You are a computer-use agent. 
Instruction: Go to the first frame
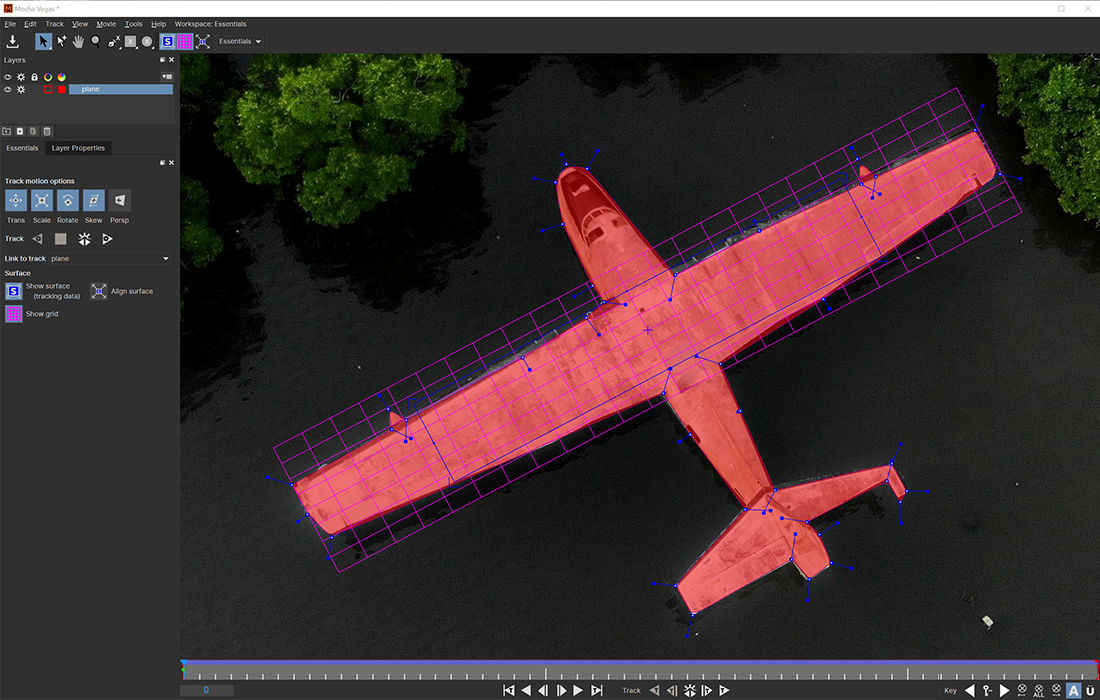point(508,690)
